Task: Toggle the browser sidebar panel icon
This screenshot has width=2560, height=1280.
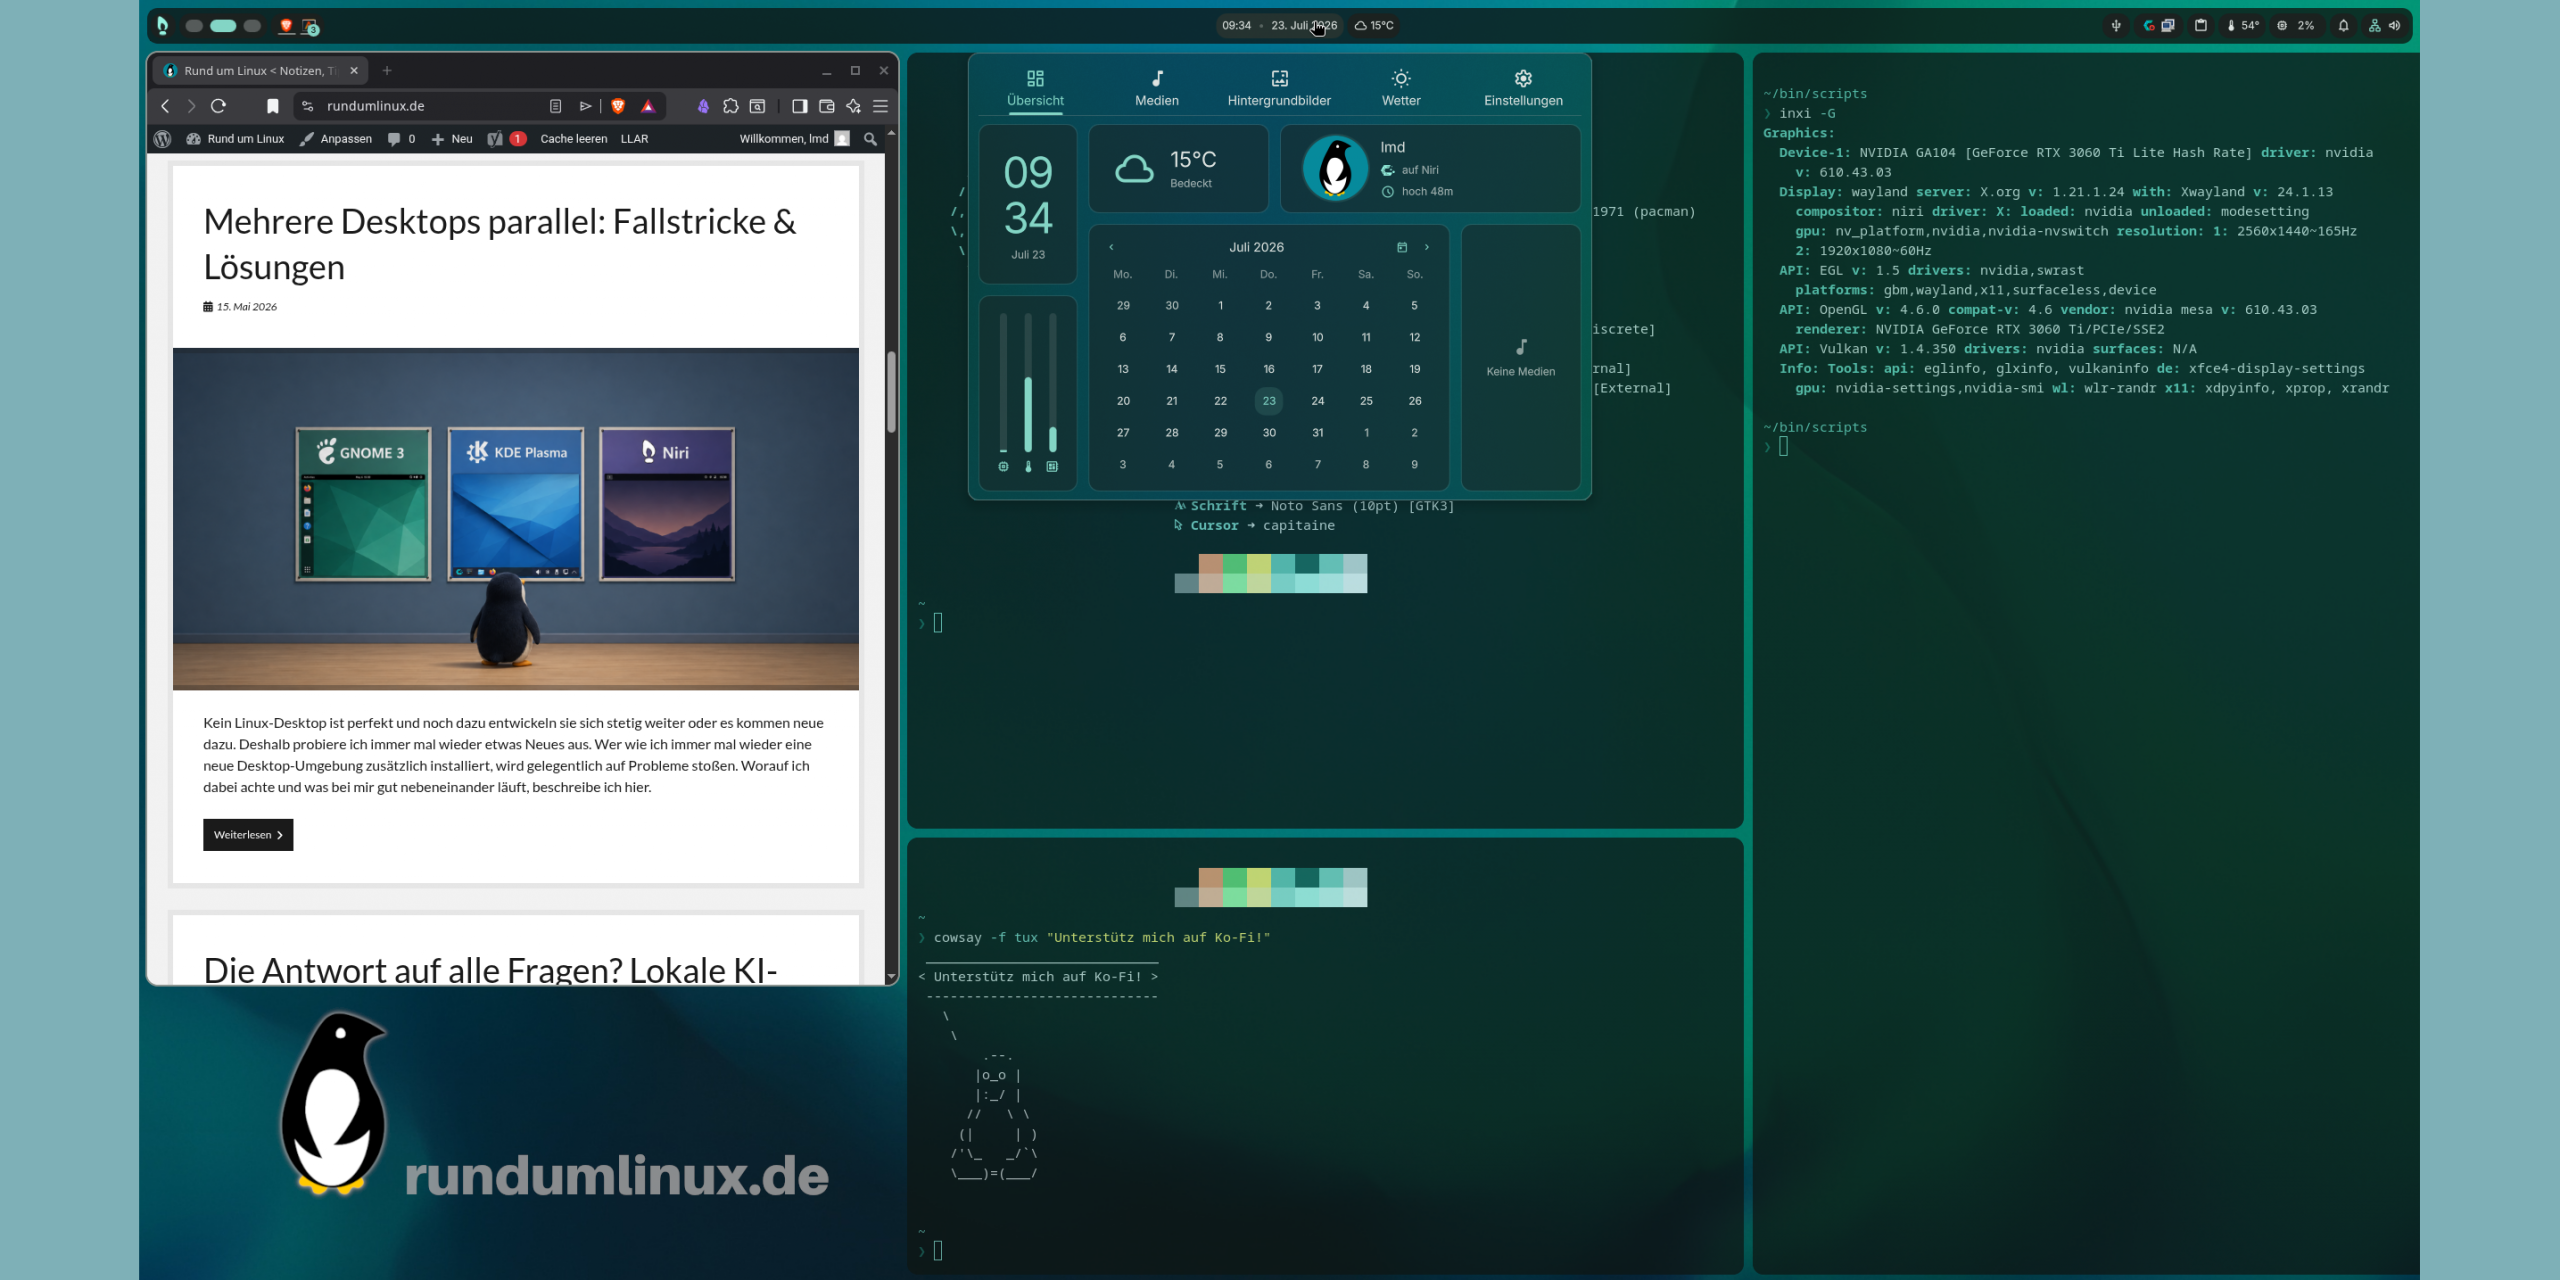Action: [799, 106]
